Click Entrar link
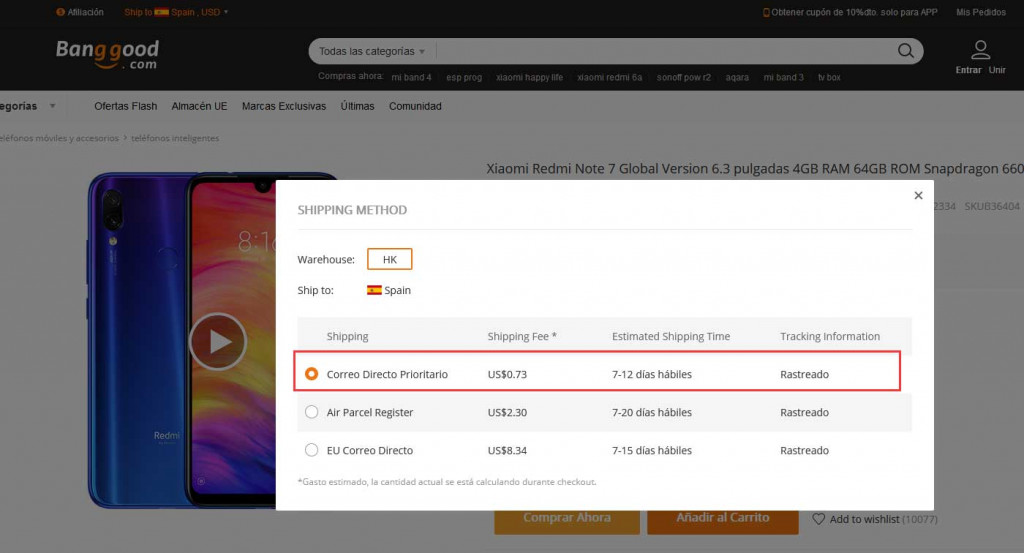The image size is (1024, 553). (x=968, y=70)
